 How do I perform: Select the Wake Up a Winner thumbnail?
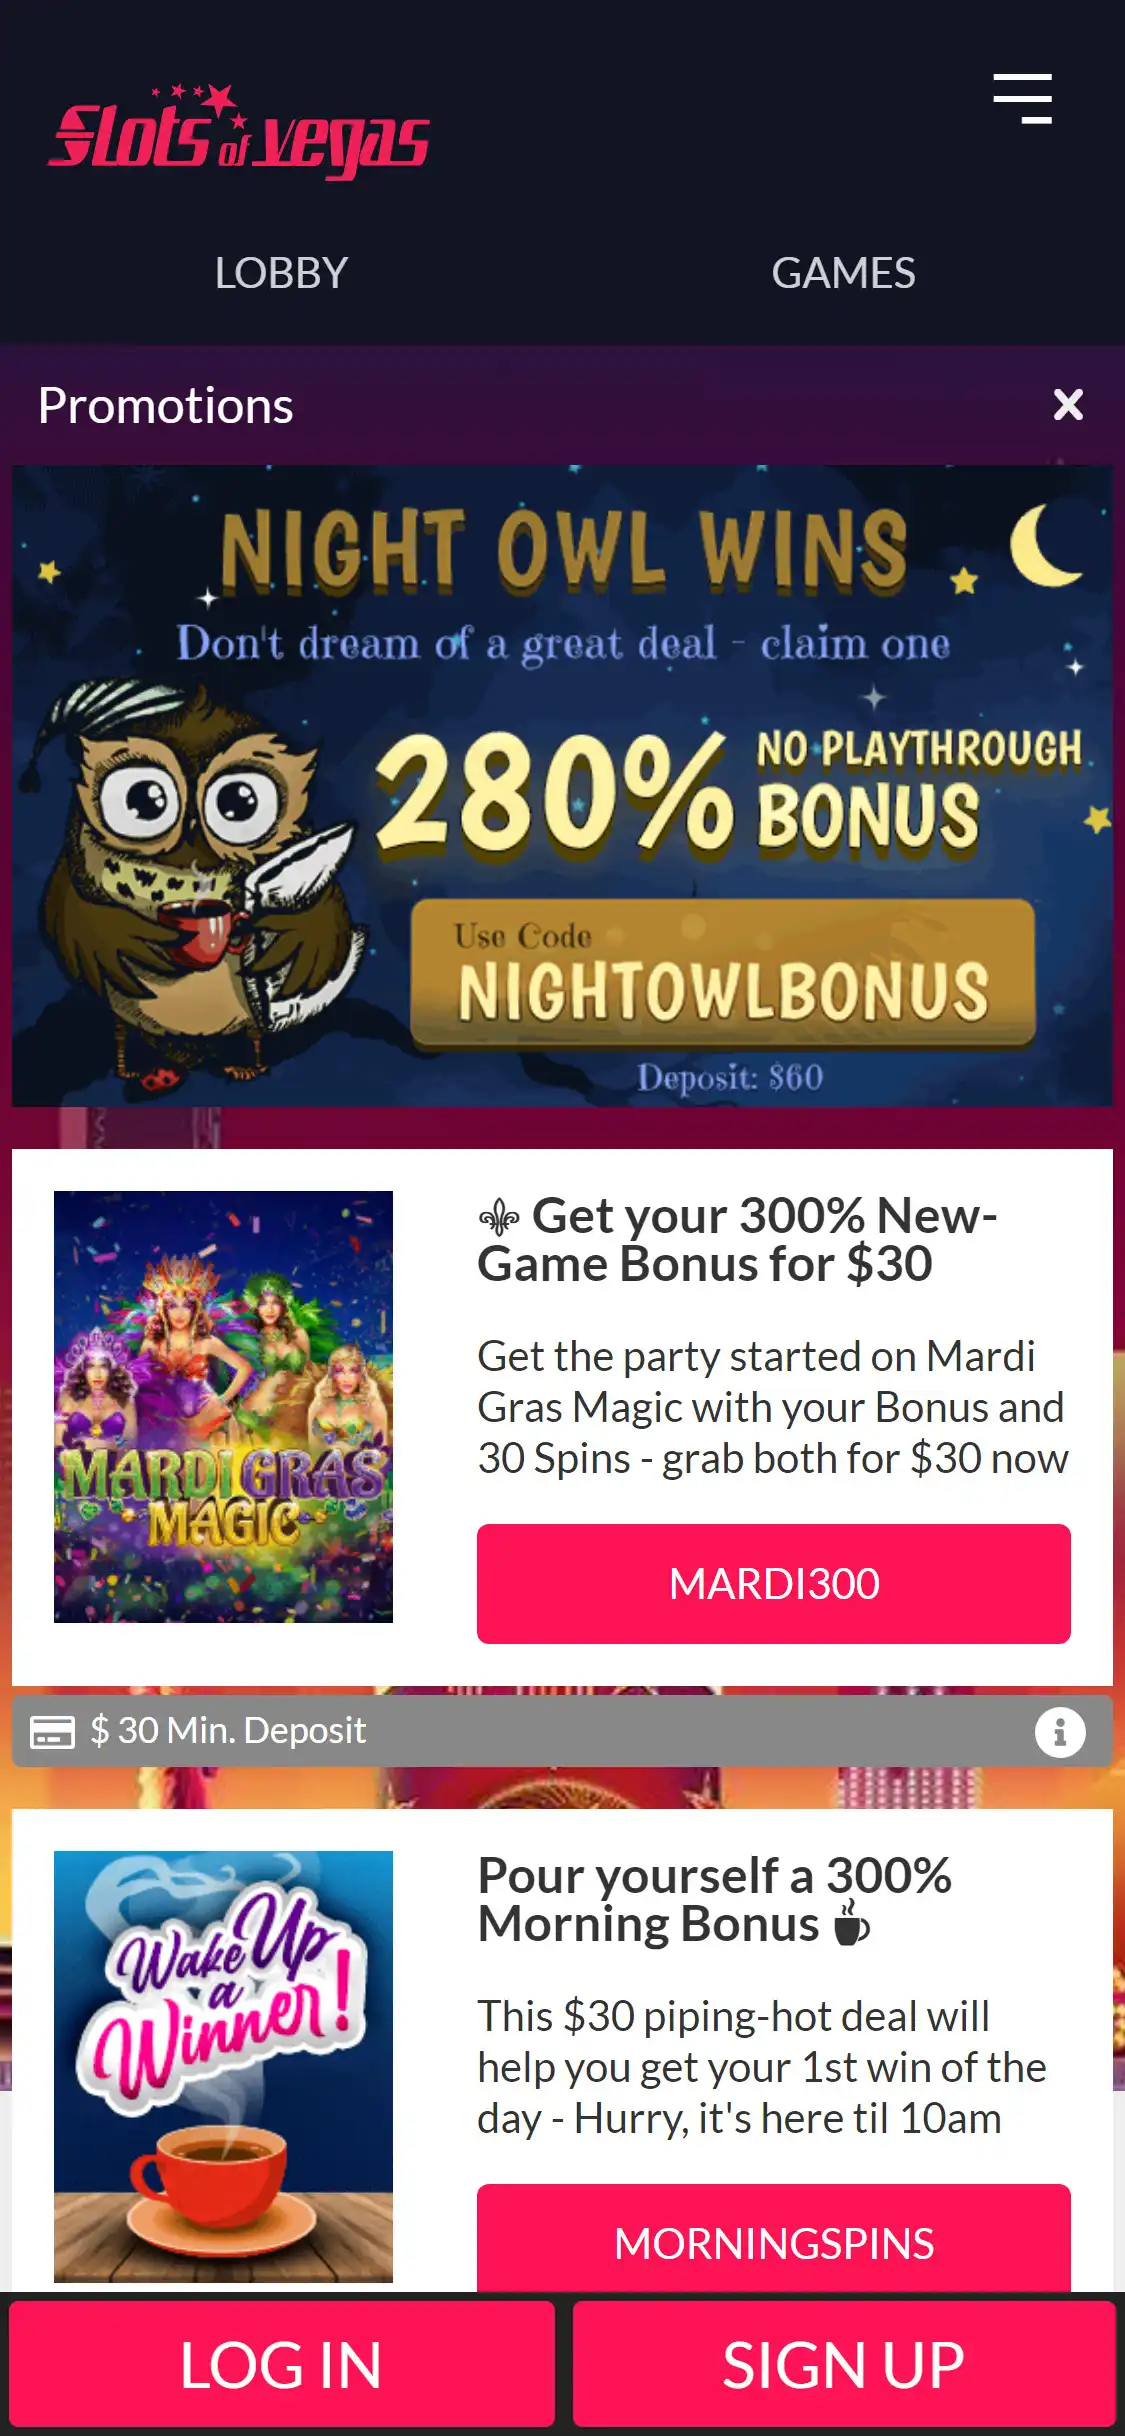tap(223, 2066)
